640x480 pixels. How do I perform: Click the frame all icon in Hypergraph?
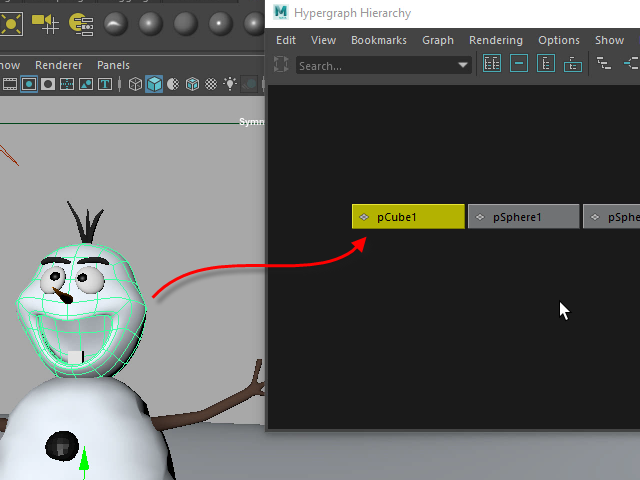pos(492,64)
